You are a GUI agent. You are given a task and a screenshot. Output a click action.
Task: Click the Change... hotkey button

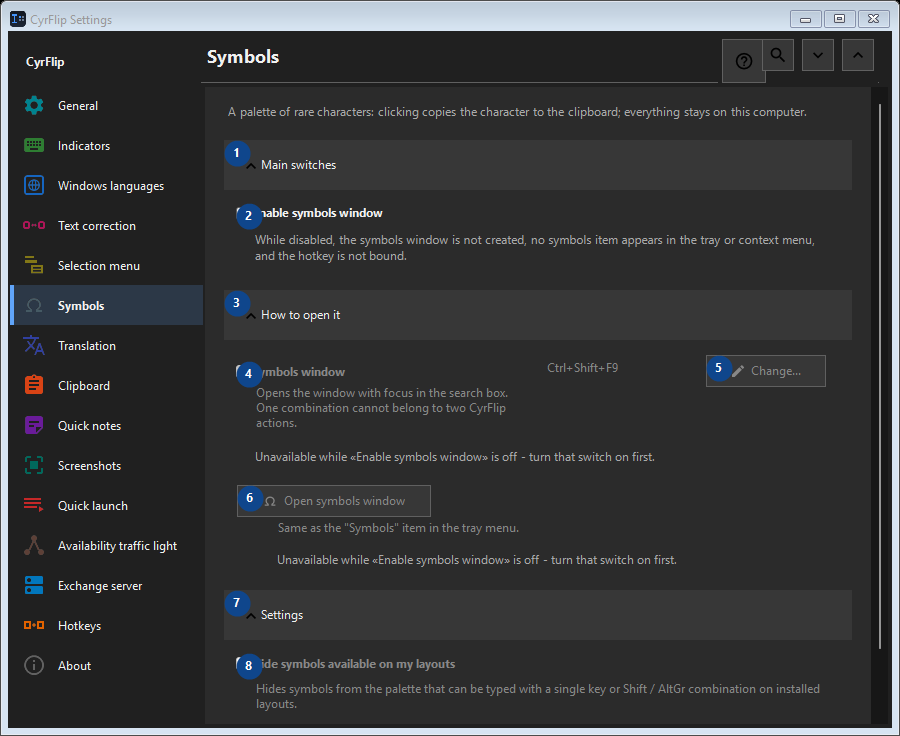click(x=766, y=371)
